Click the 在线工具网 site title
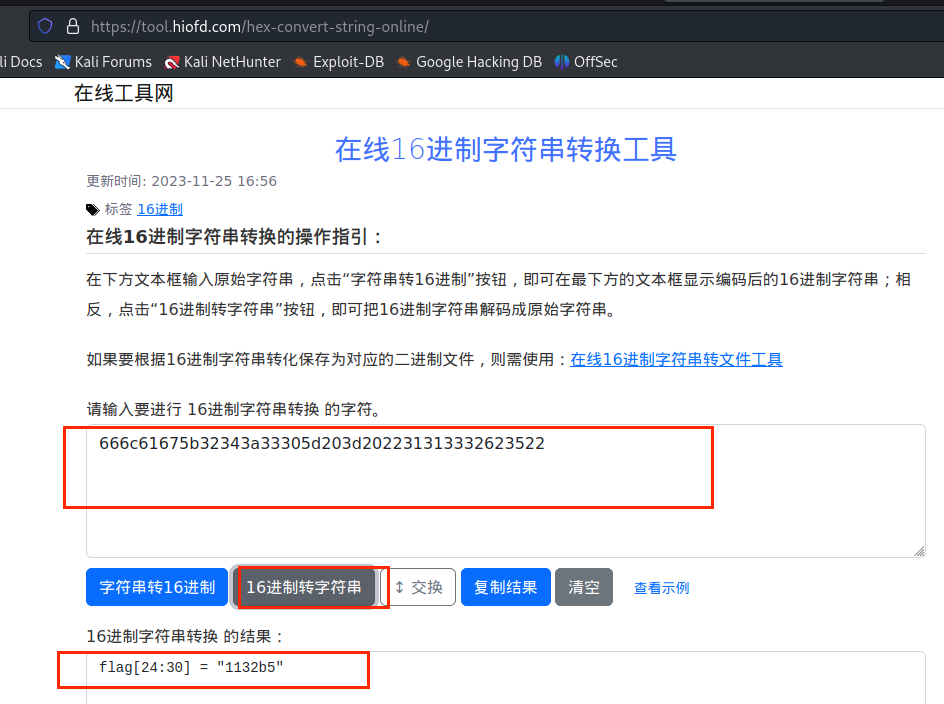Viewport: 944px width, 704px height. [x=123, y=93]
